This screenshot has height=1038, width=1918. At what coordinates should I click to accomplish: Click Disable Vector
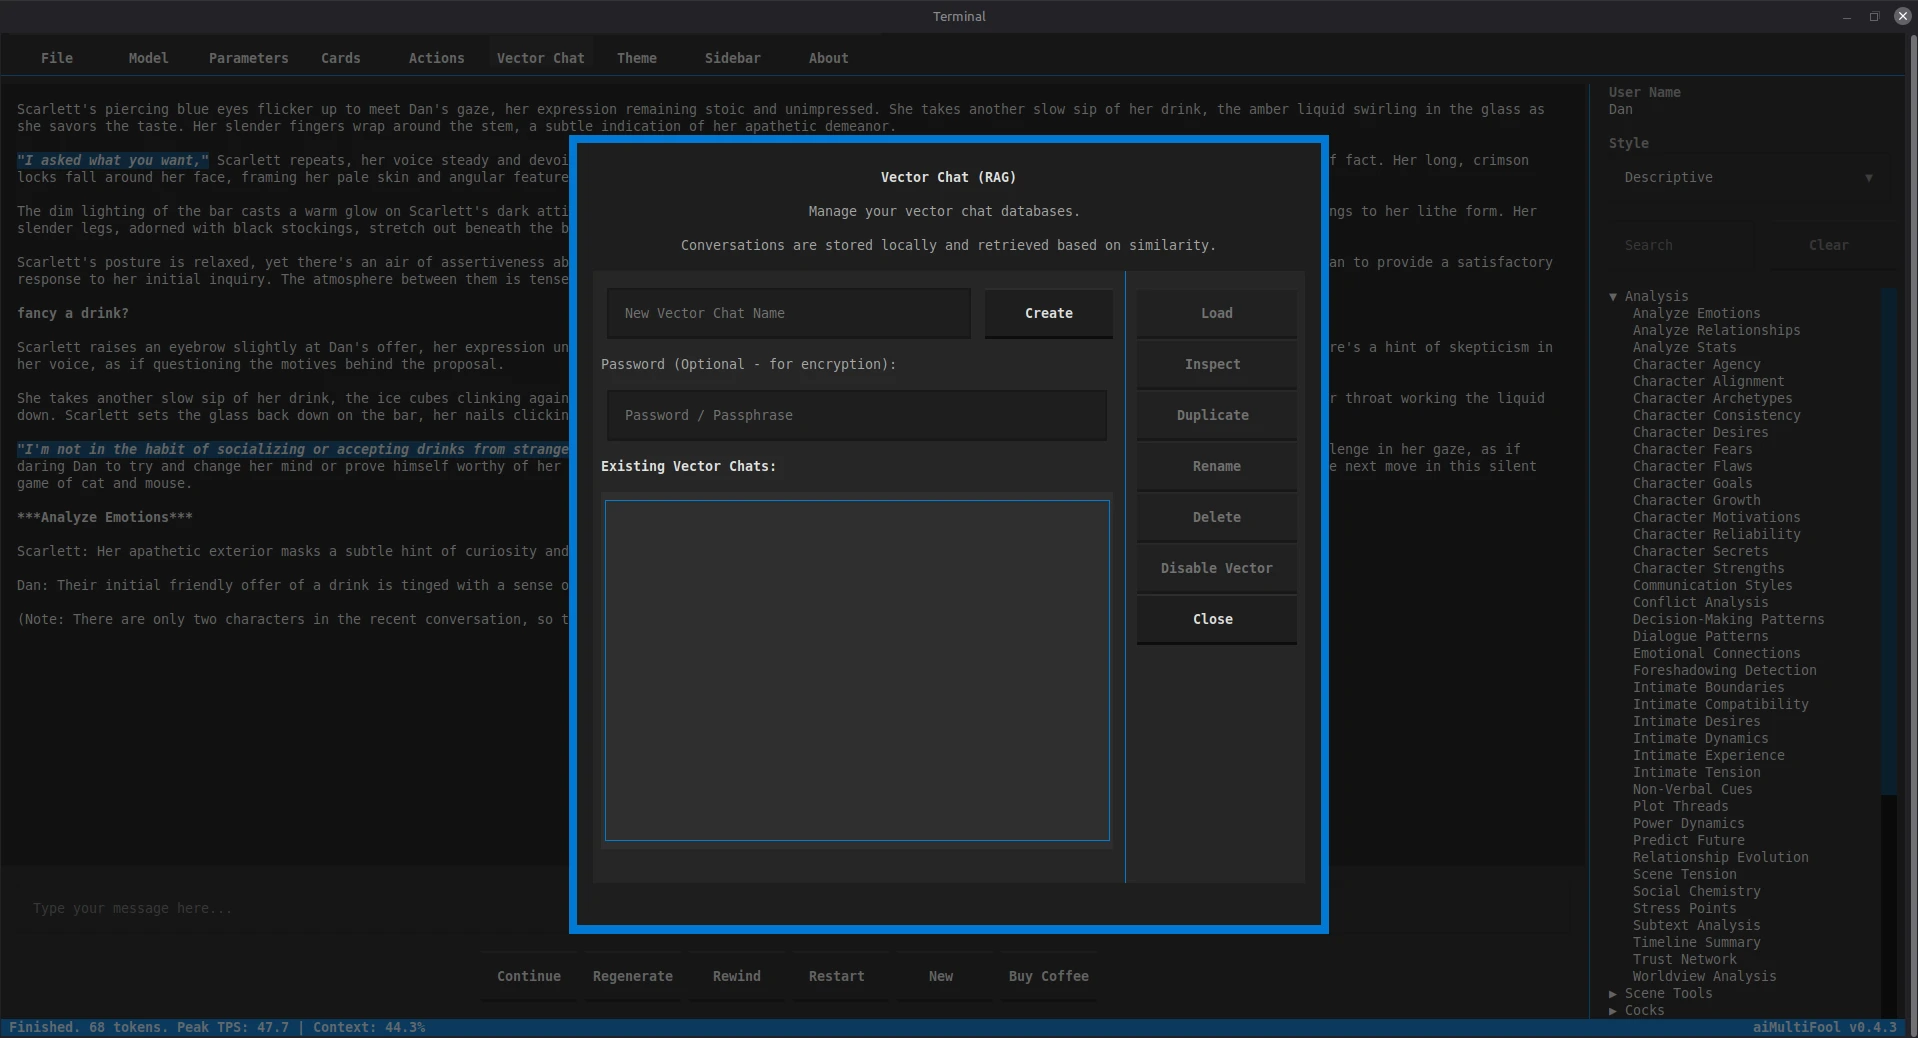[1214, 568]
